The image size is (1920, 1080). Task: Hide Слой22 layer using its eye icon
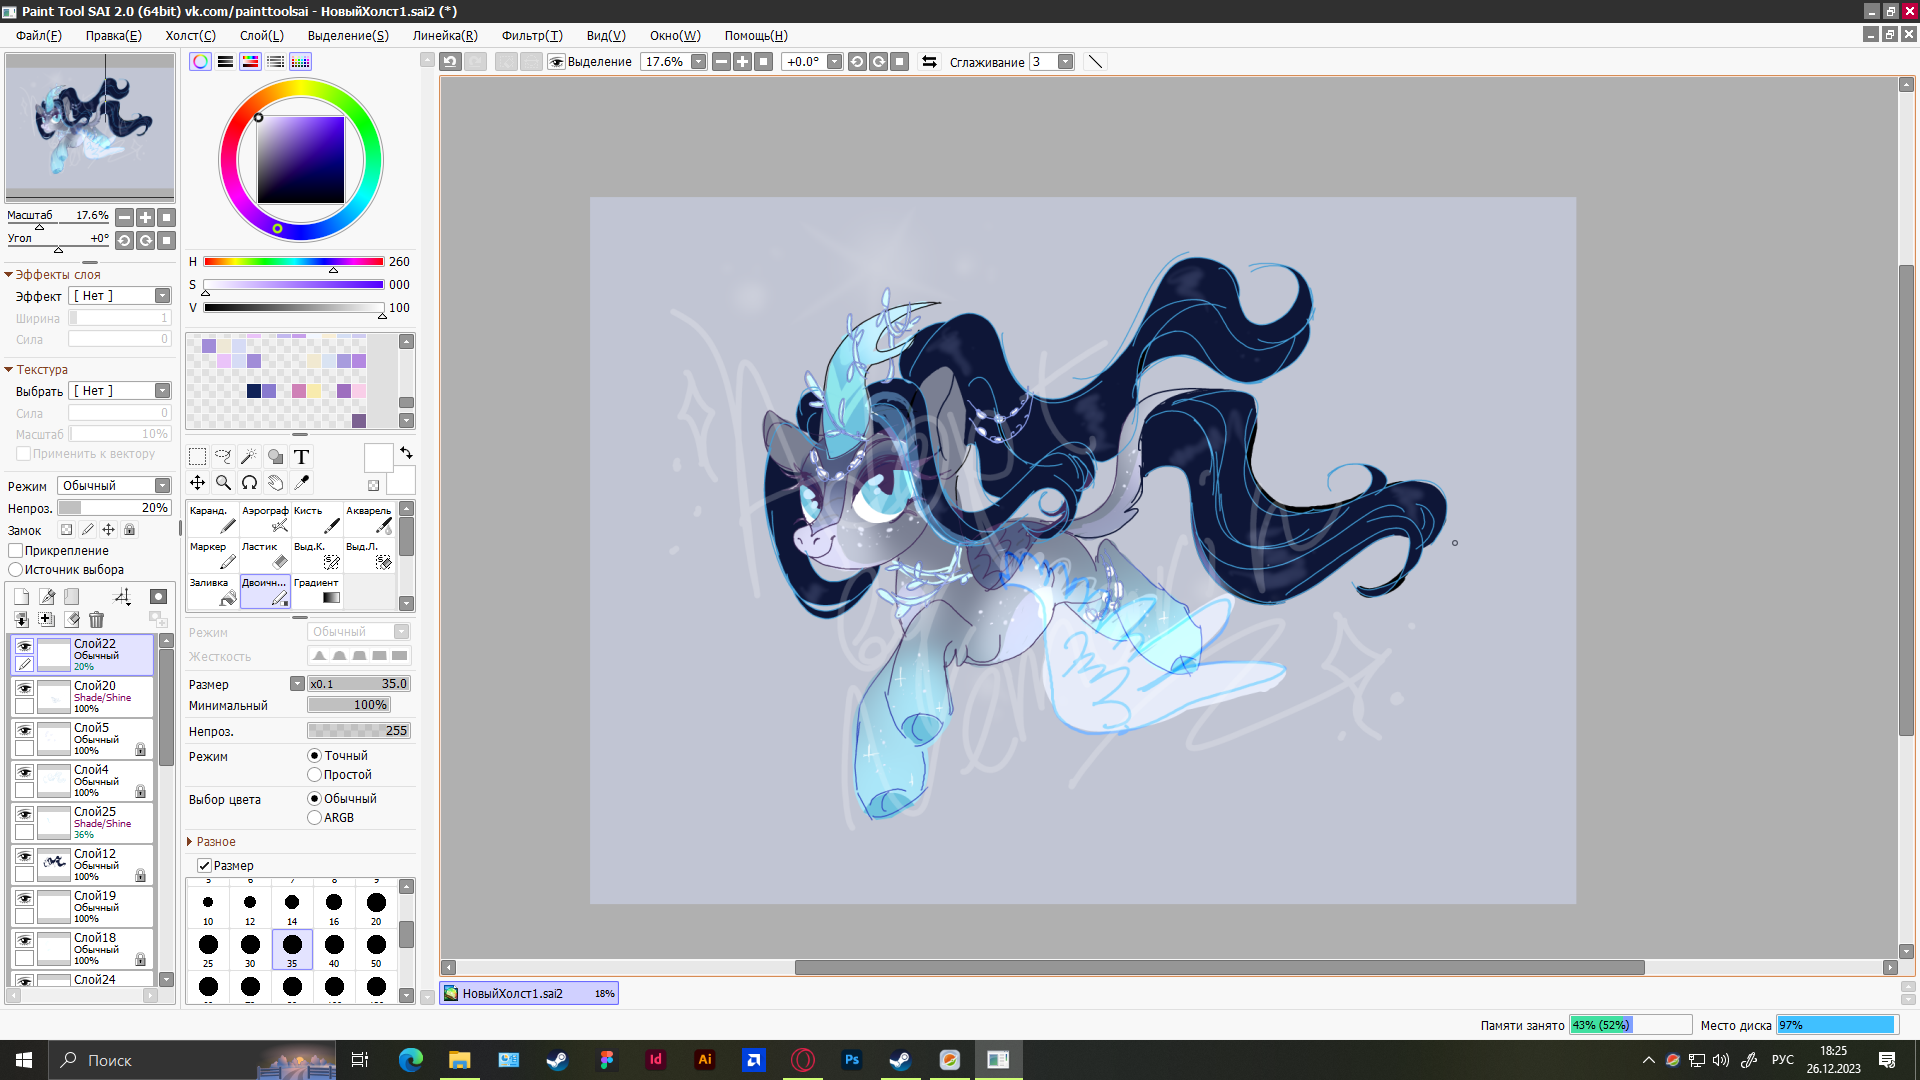click(24, 646)
